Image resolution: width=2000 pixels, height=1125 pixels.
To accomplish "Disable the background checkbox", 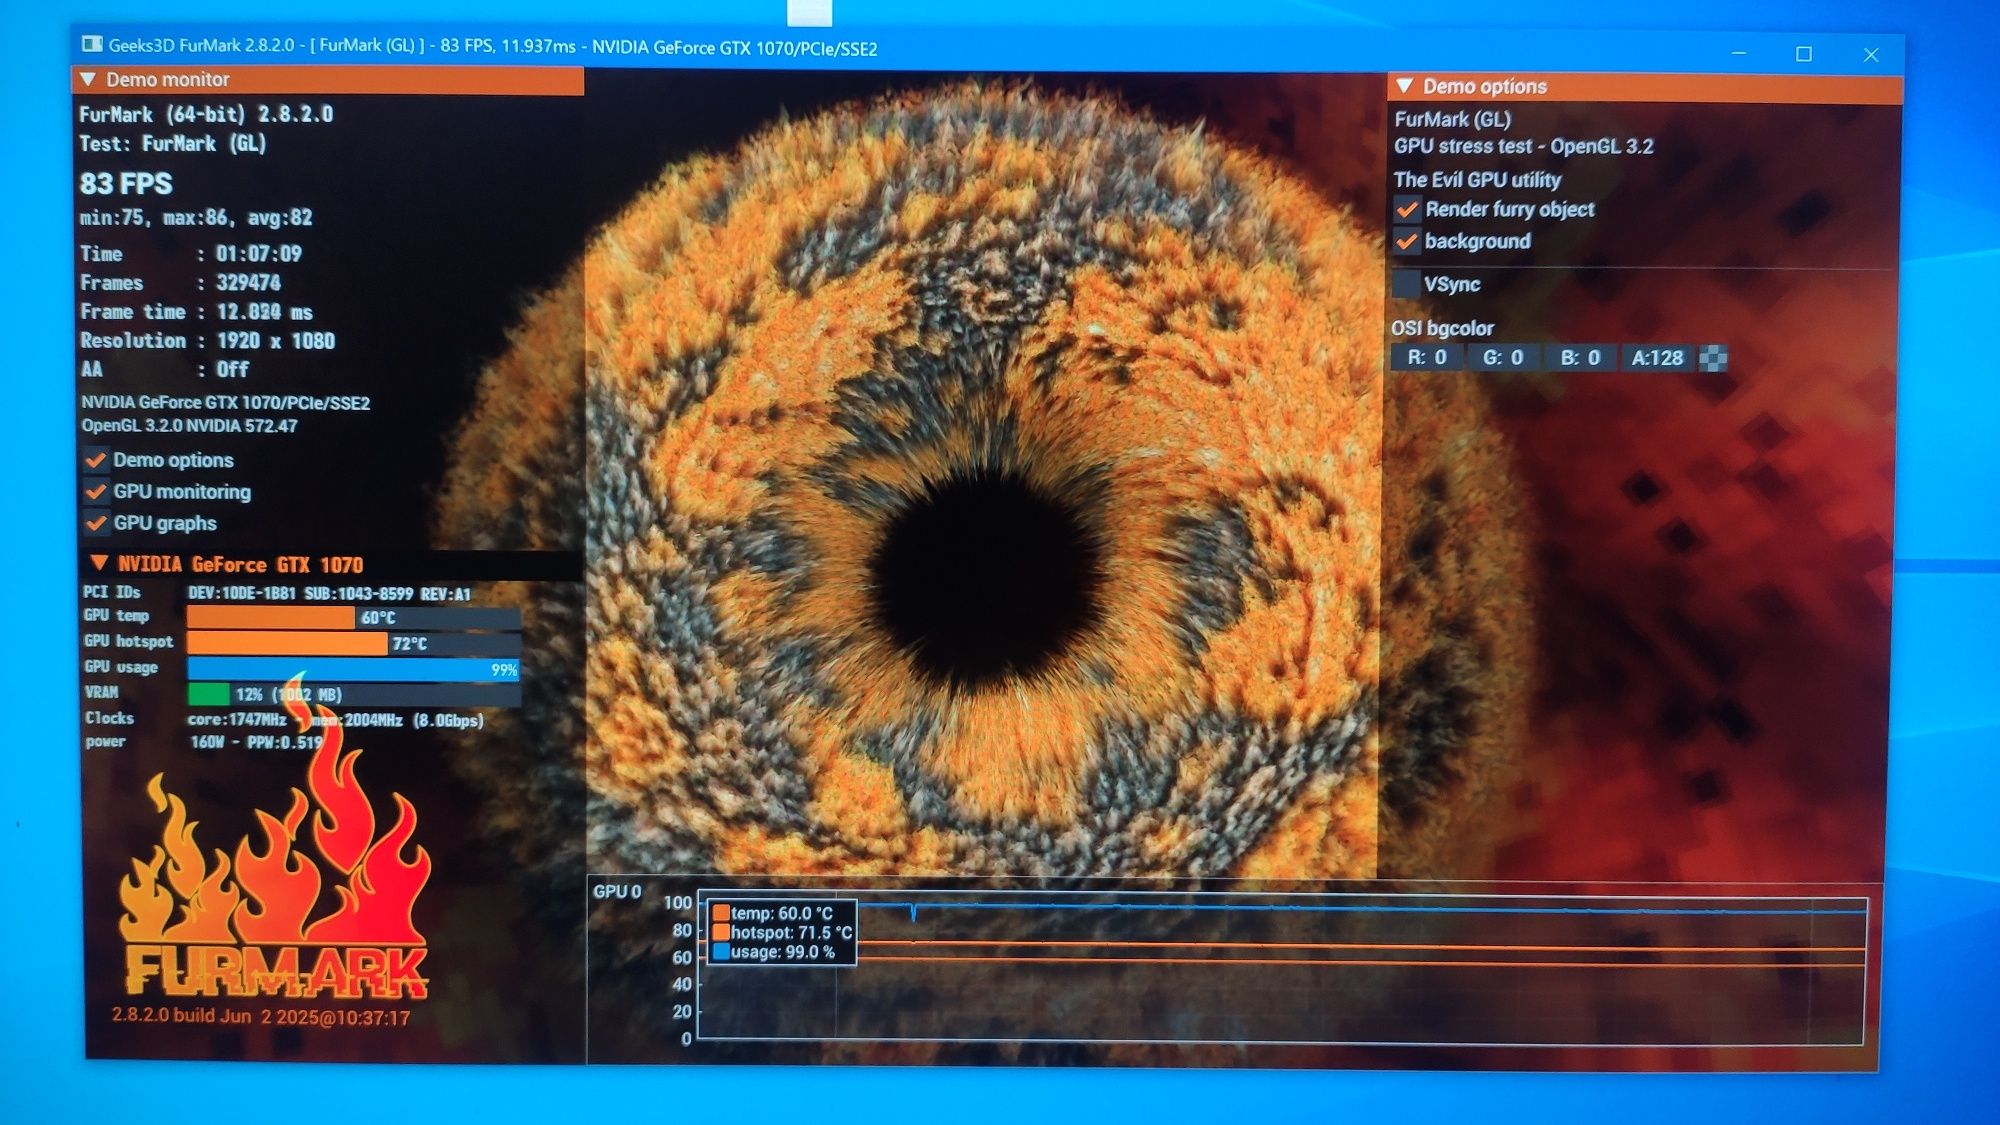I will tap(1407, 241).
